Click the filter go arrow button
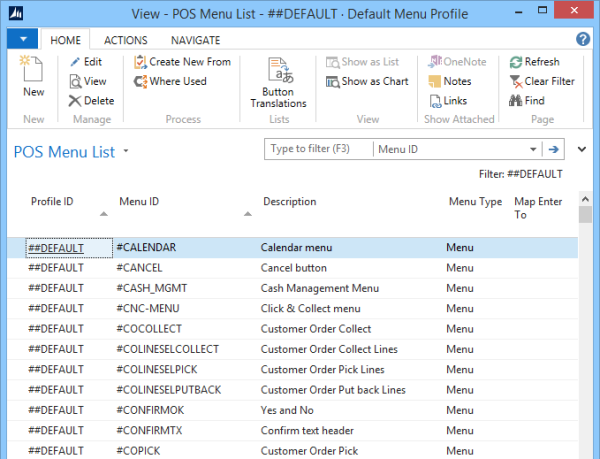 [x=553, y=149]
